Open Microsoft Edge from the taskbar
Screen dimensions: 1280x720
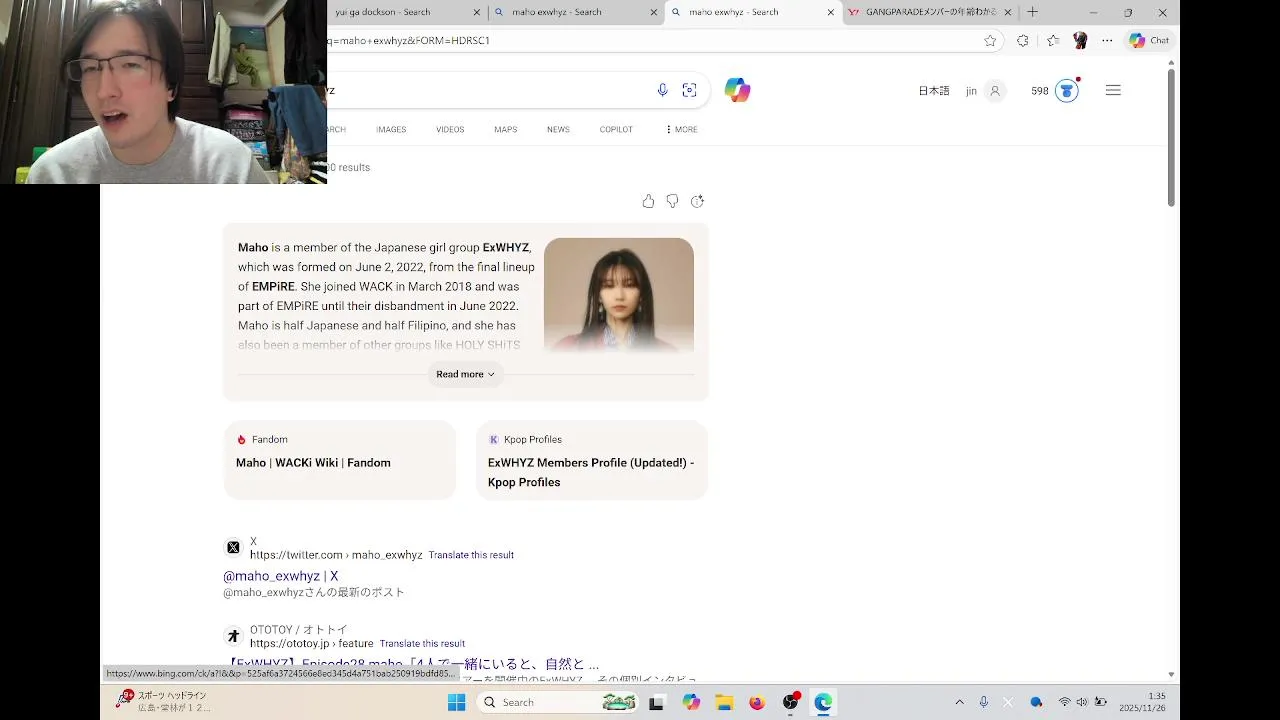pyautogui.click(x=823, y=702)
